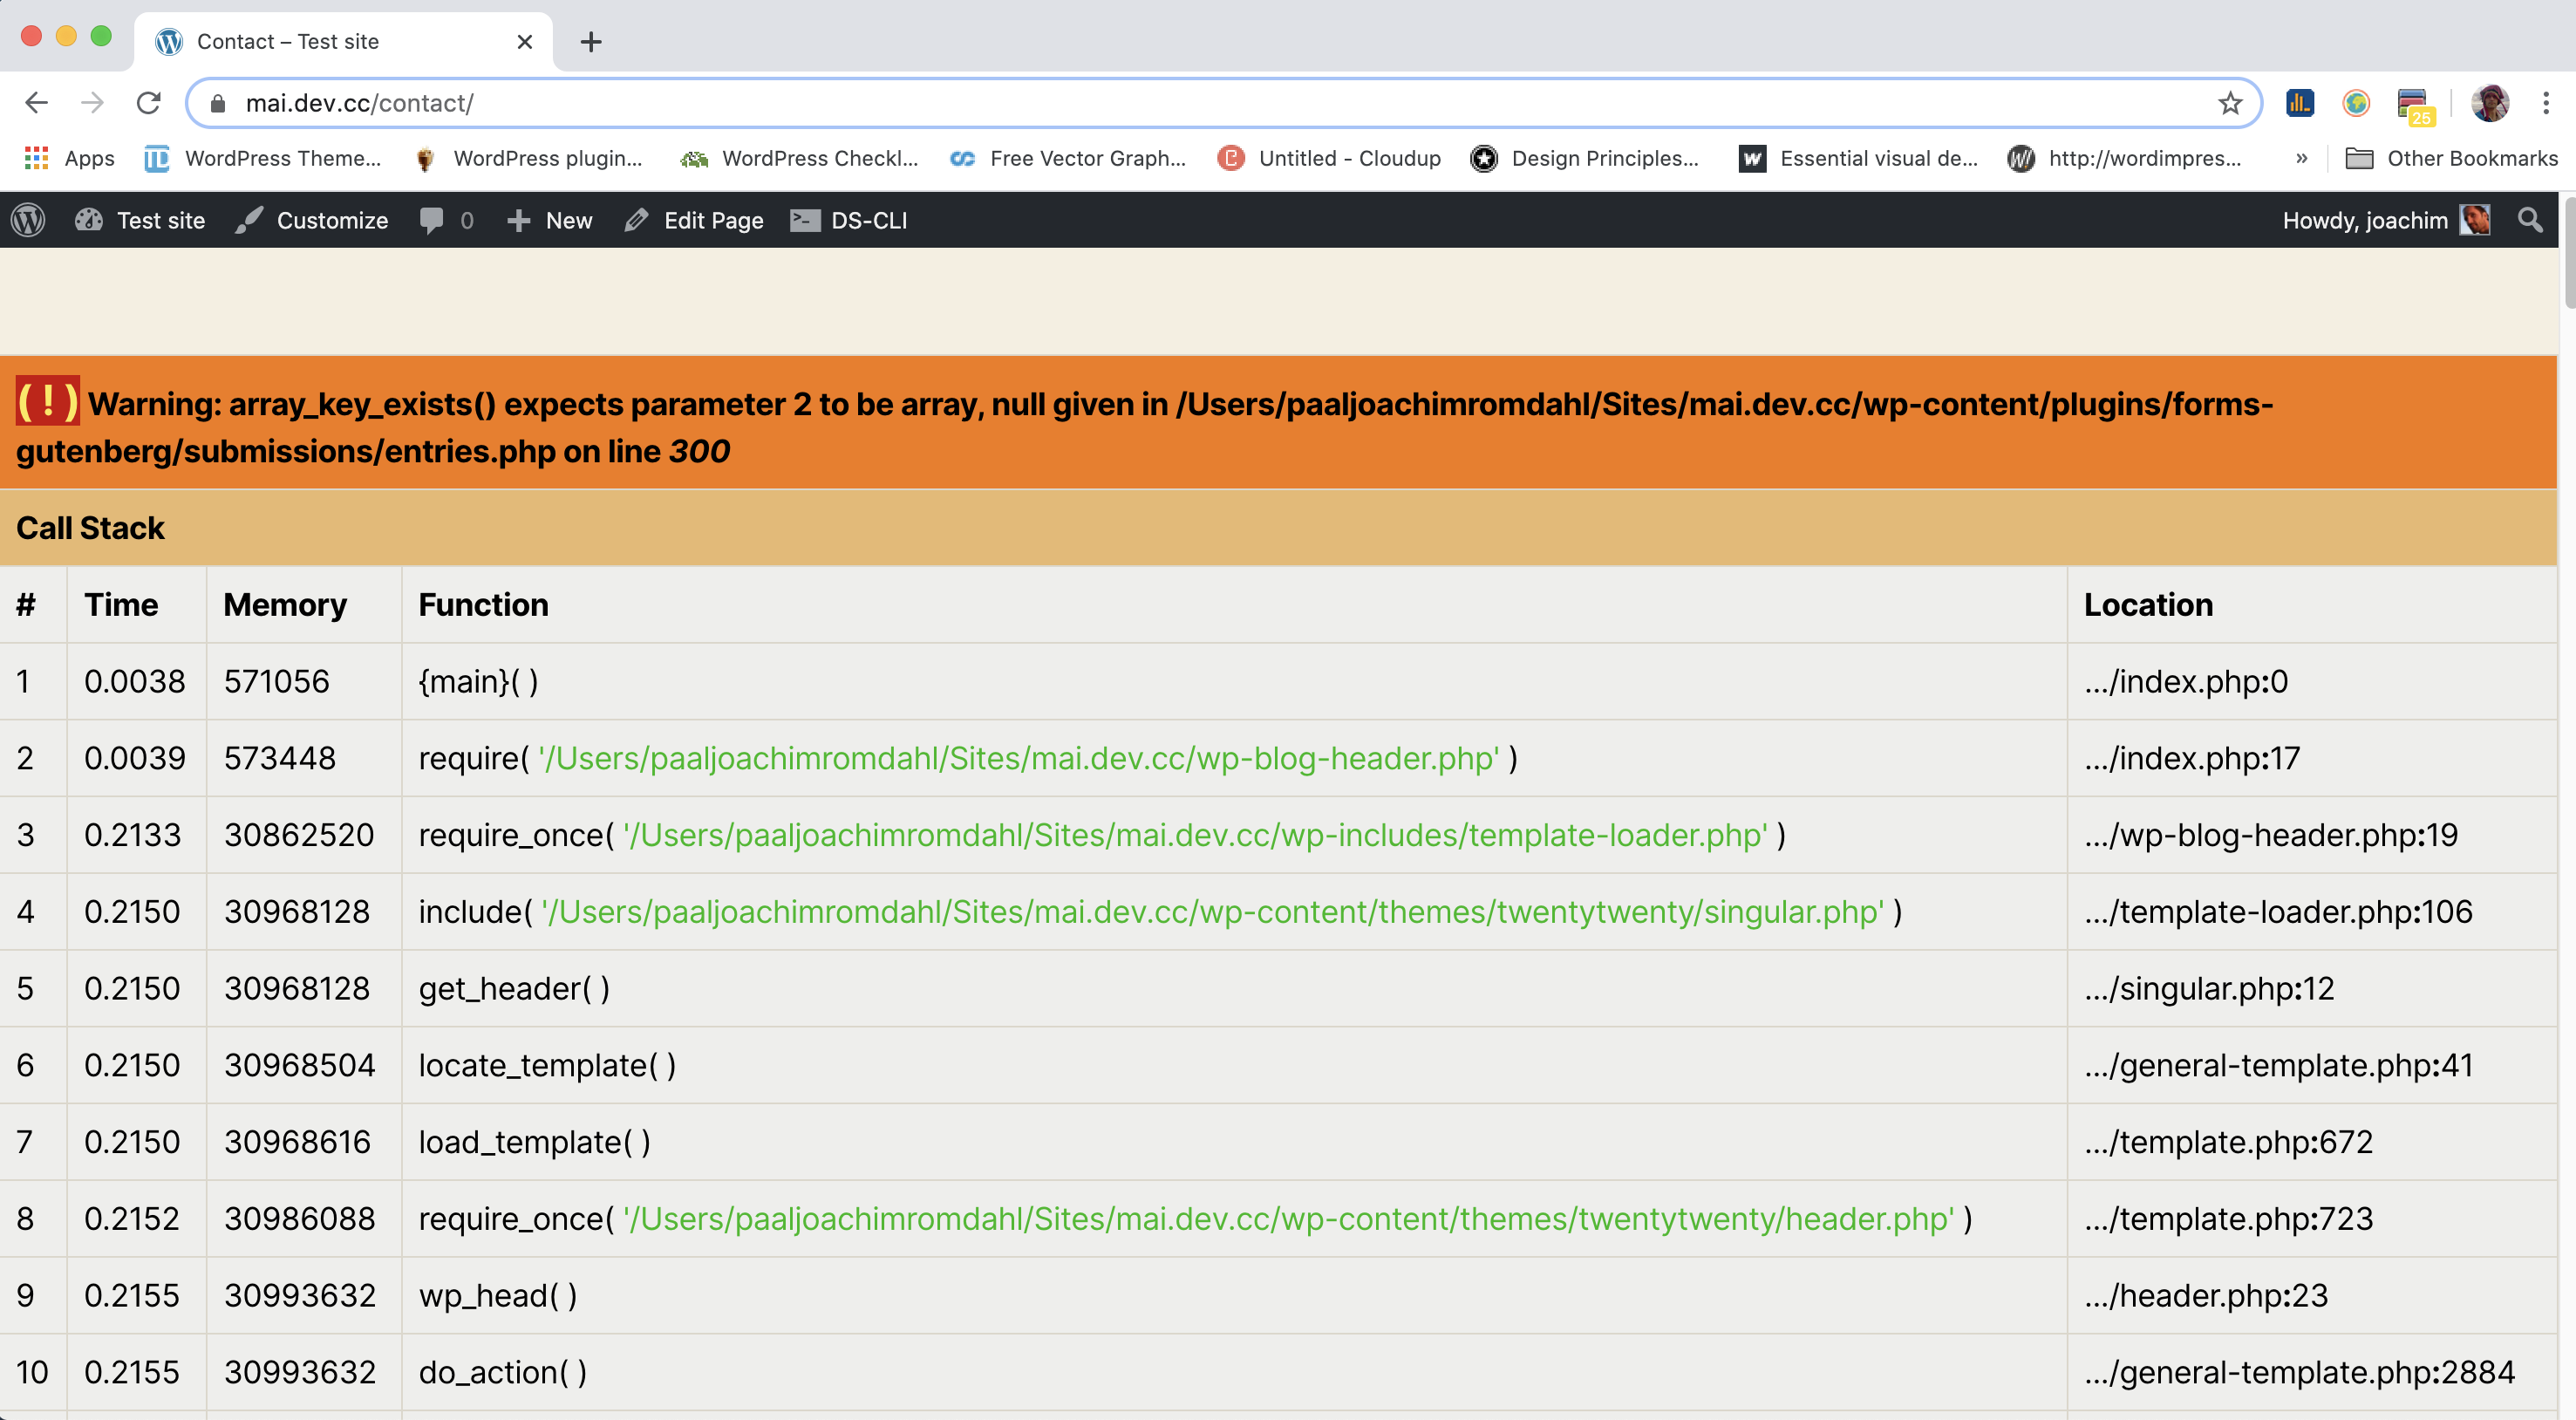Open a new browser tab
2576x1420 pixels.
pos(591,41)
